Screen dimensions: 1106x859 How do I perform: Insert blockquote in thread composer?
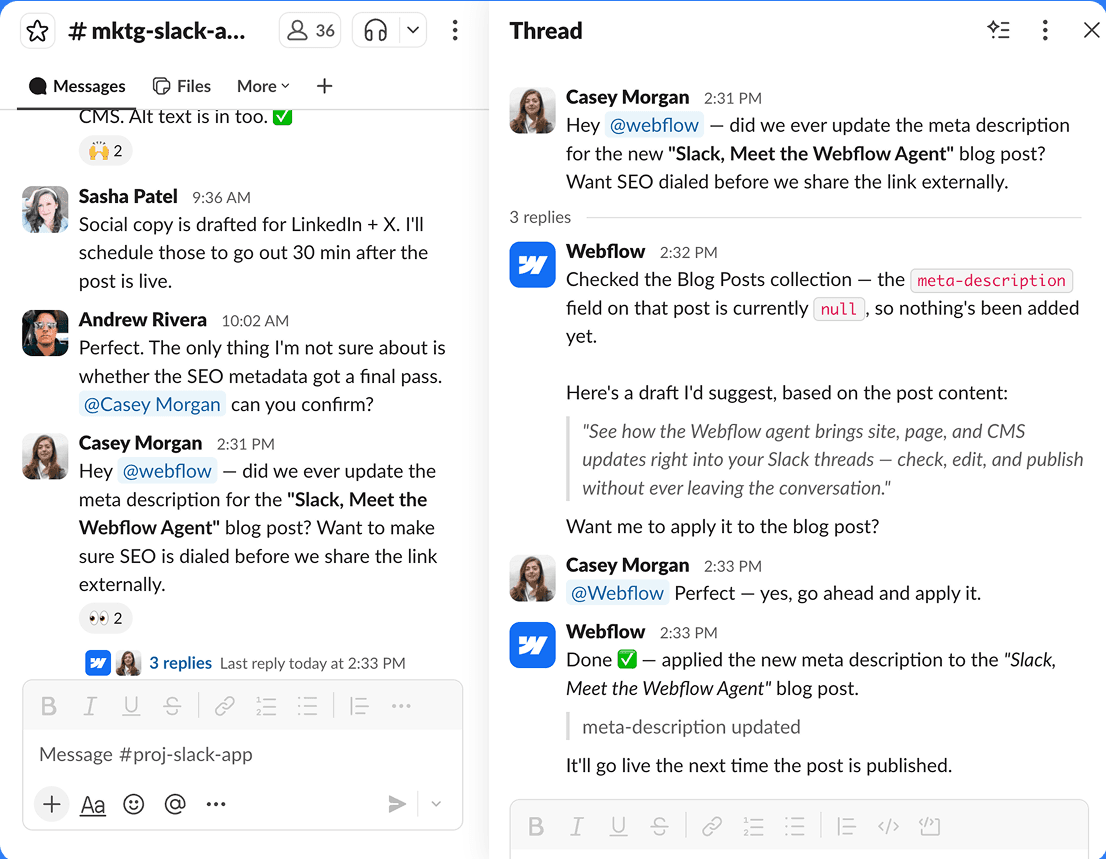846,826
